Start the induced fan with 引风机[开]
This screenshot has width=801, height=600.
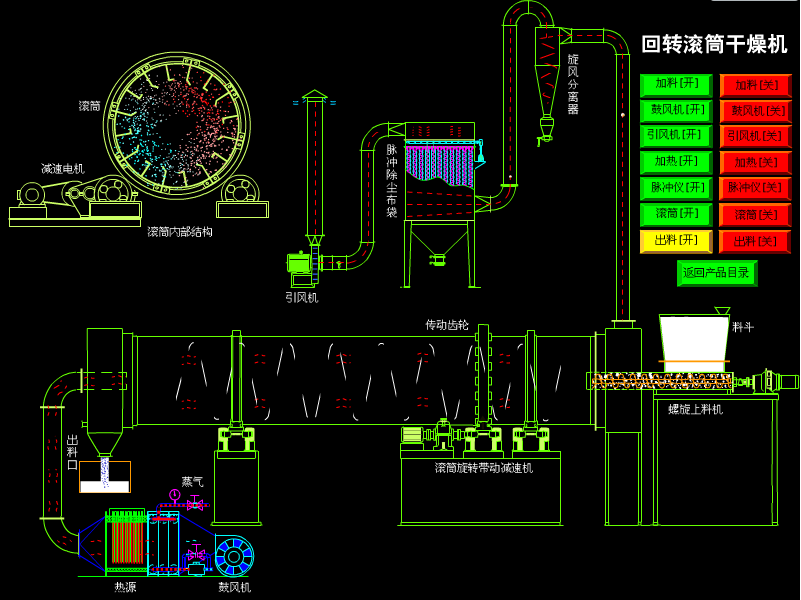[x=676, y=136]
